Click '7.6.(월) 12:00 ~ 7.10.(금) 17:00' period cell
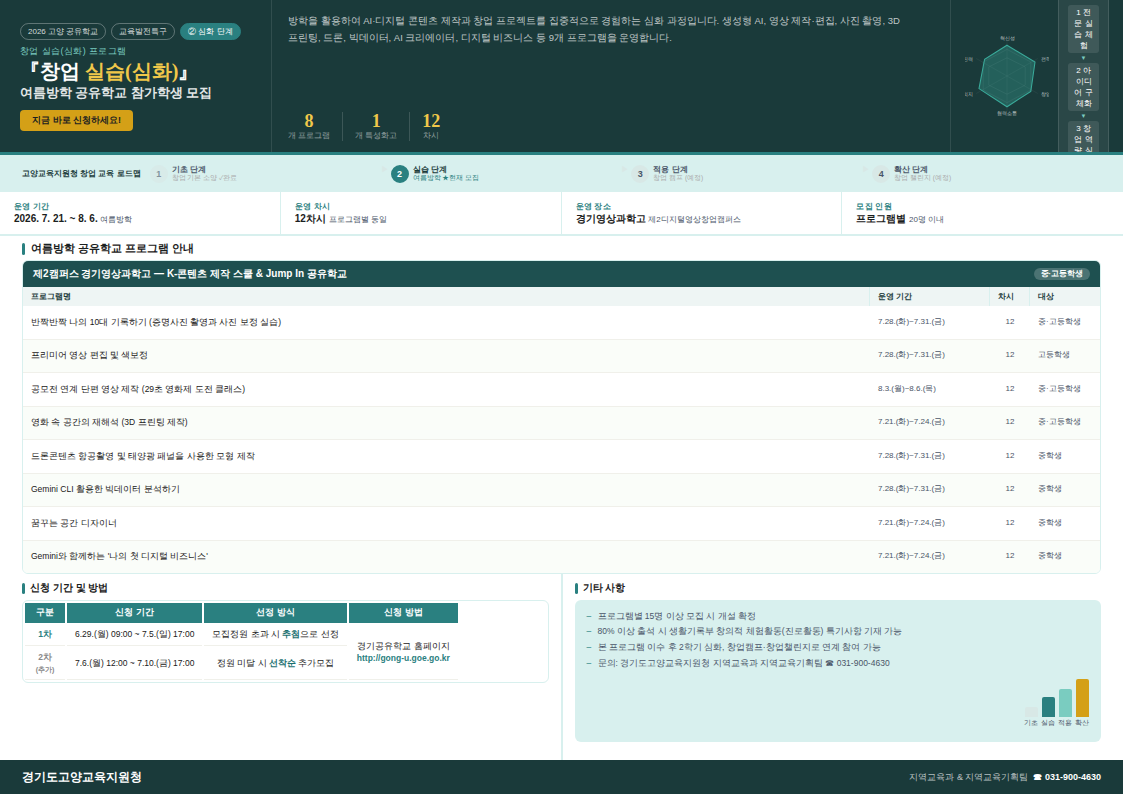Viewport: 1123px width, 794px height. click(135, 664)
